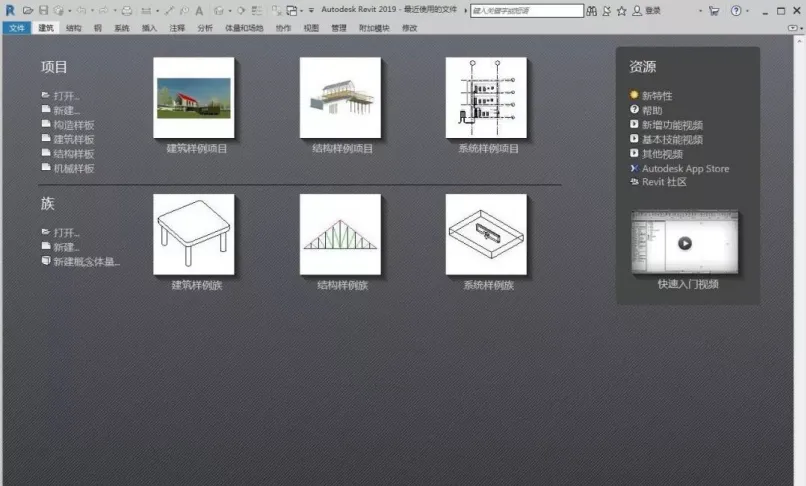Screen dimensions: 806x486
Task: Click the Autodesk App Store cart icon
Action: click(714, 11)
